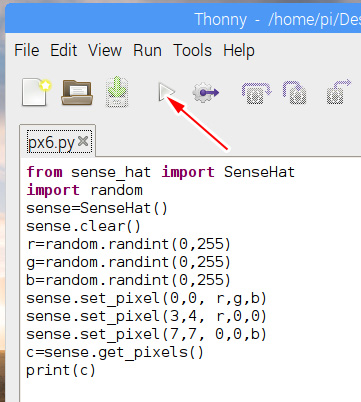Open the Help menu
This screenshot has width=361, height=402.
239,51
